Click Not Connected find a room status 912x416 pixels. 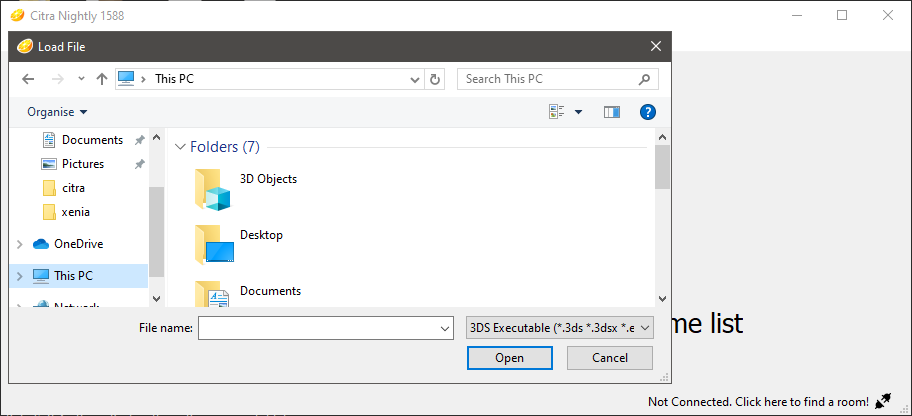click(758, 401)
